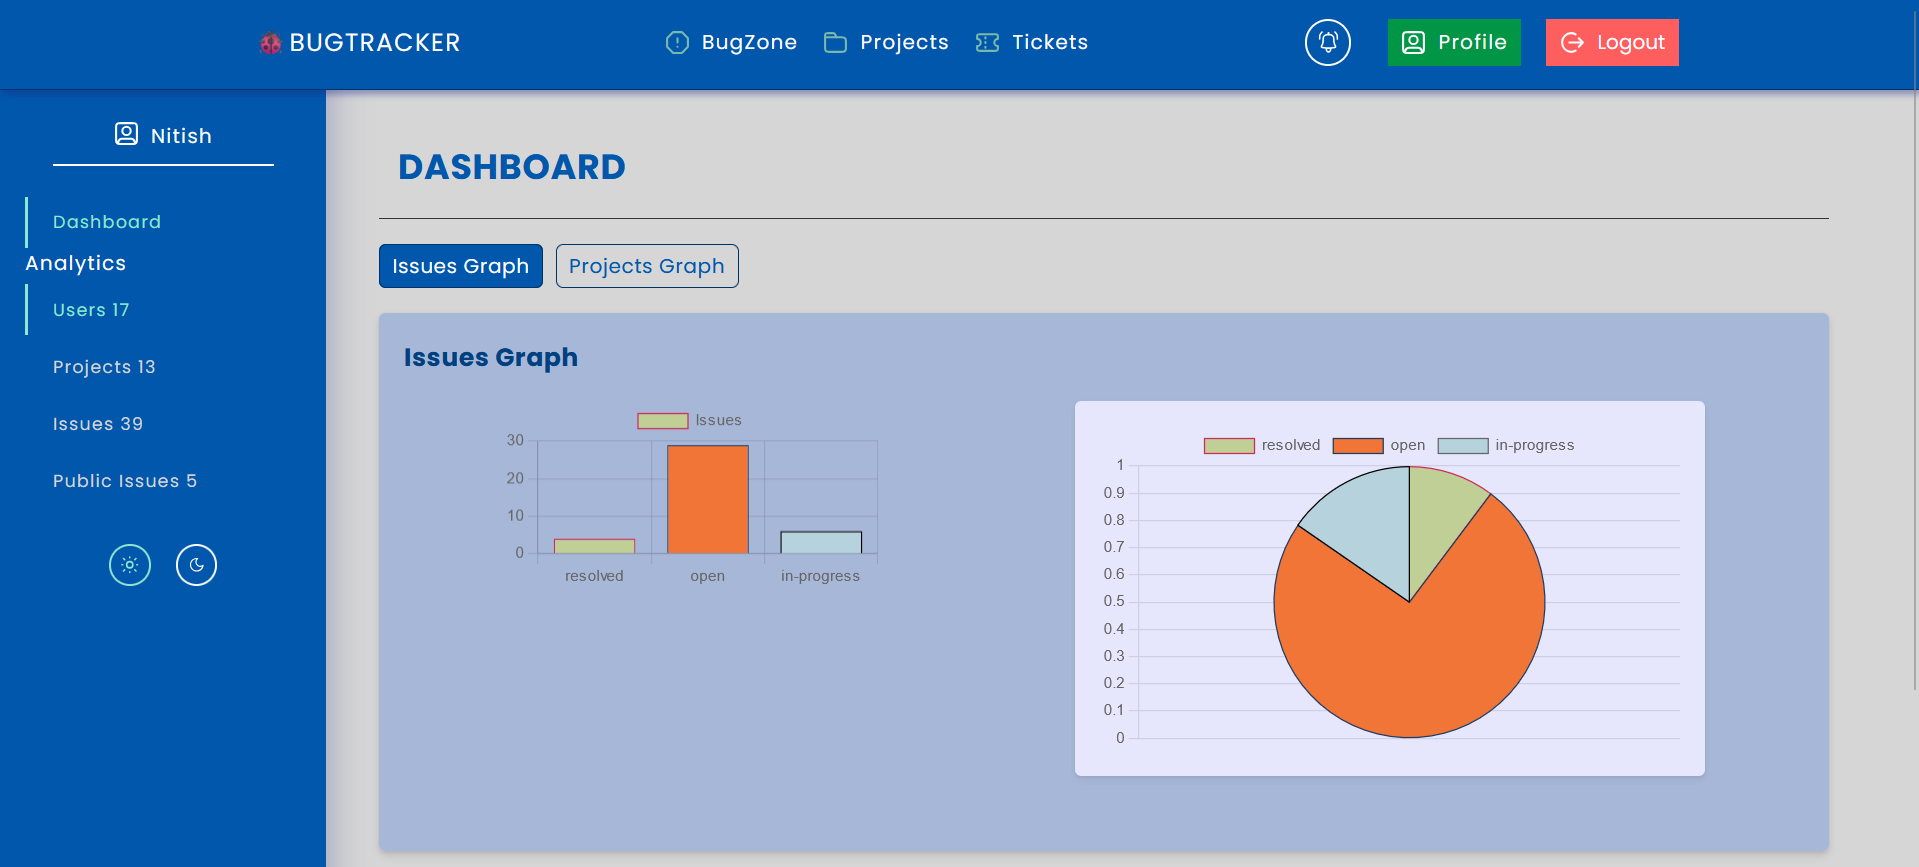Open the Profile button
Viewport: 1919px width, 867px height.
1453,42
